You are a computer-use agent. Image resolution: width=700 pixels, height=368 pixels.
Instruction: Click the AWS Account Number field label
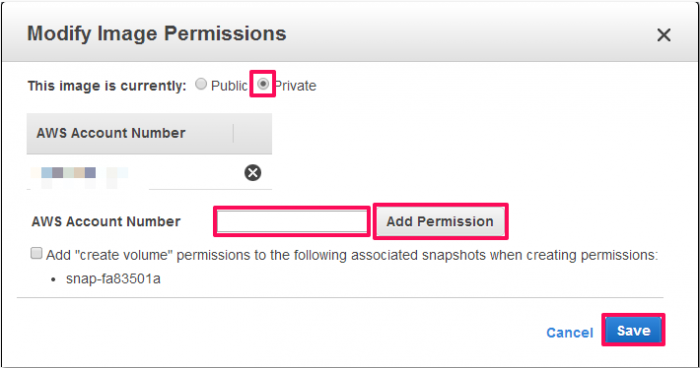[106, 222]
